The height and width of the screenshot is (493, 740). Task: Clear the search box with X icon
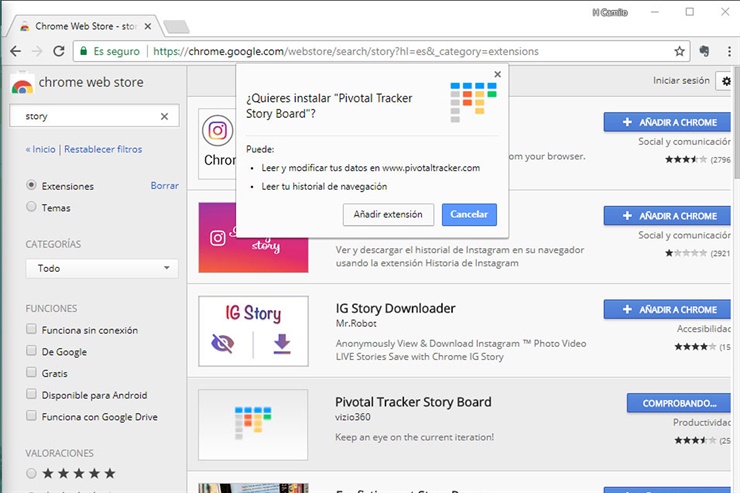pyautogui.click(x=165, y=116)
